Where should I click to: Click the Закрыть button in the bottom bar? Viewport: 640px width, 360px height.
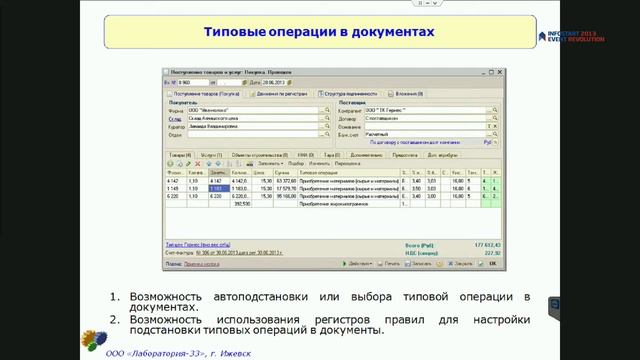point(460,264)
